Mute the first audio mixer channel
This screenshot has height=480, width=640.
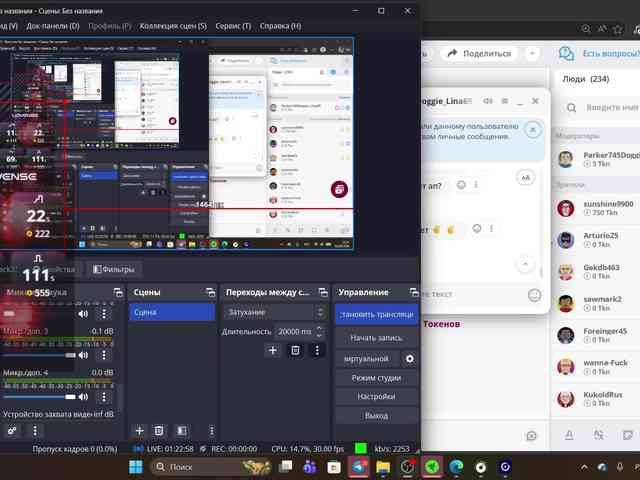click(x=83, y=313)
